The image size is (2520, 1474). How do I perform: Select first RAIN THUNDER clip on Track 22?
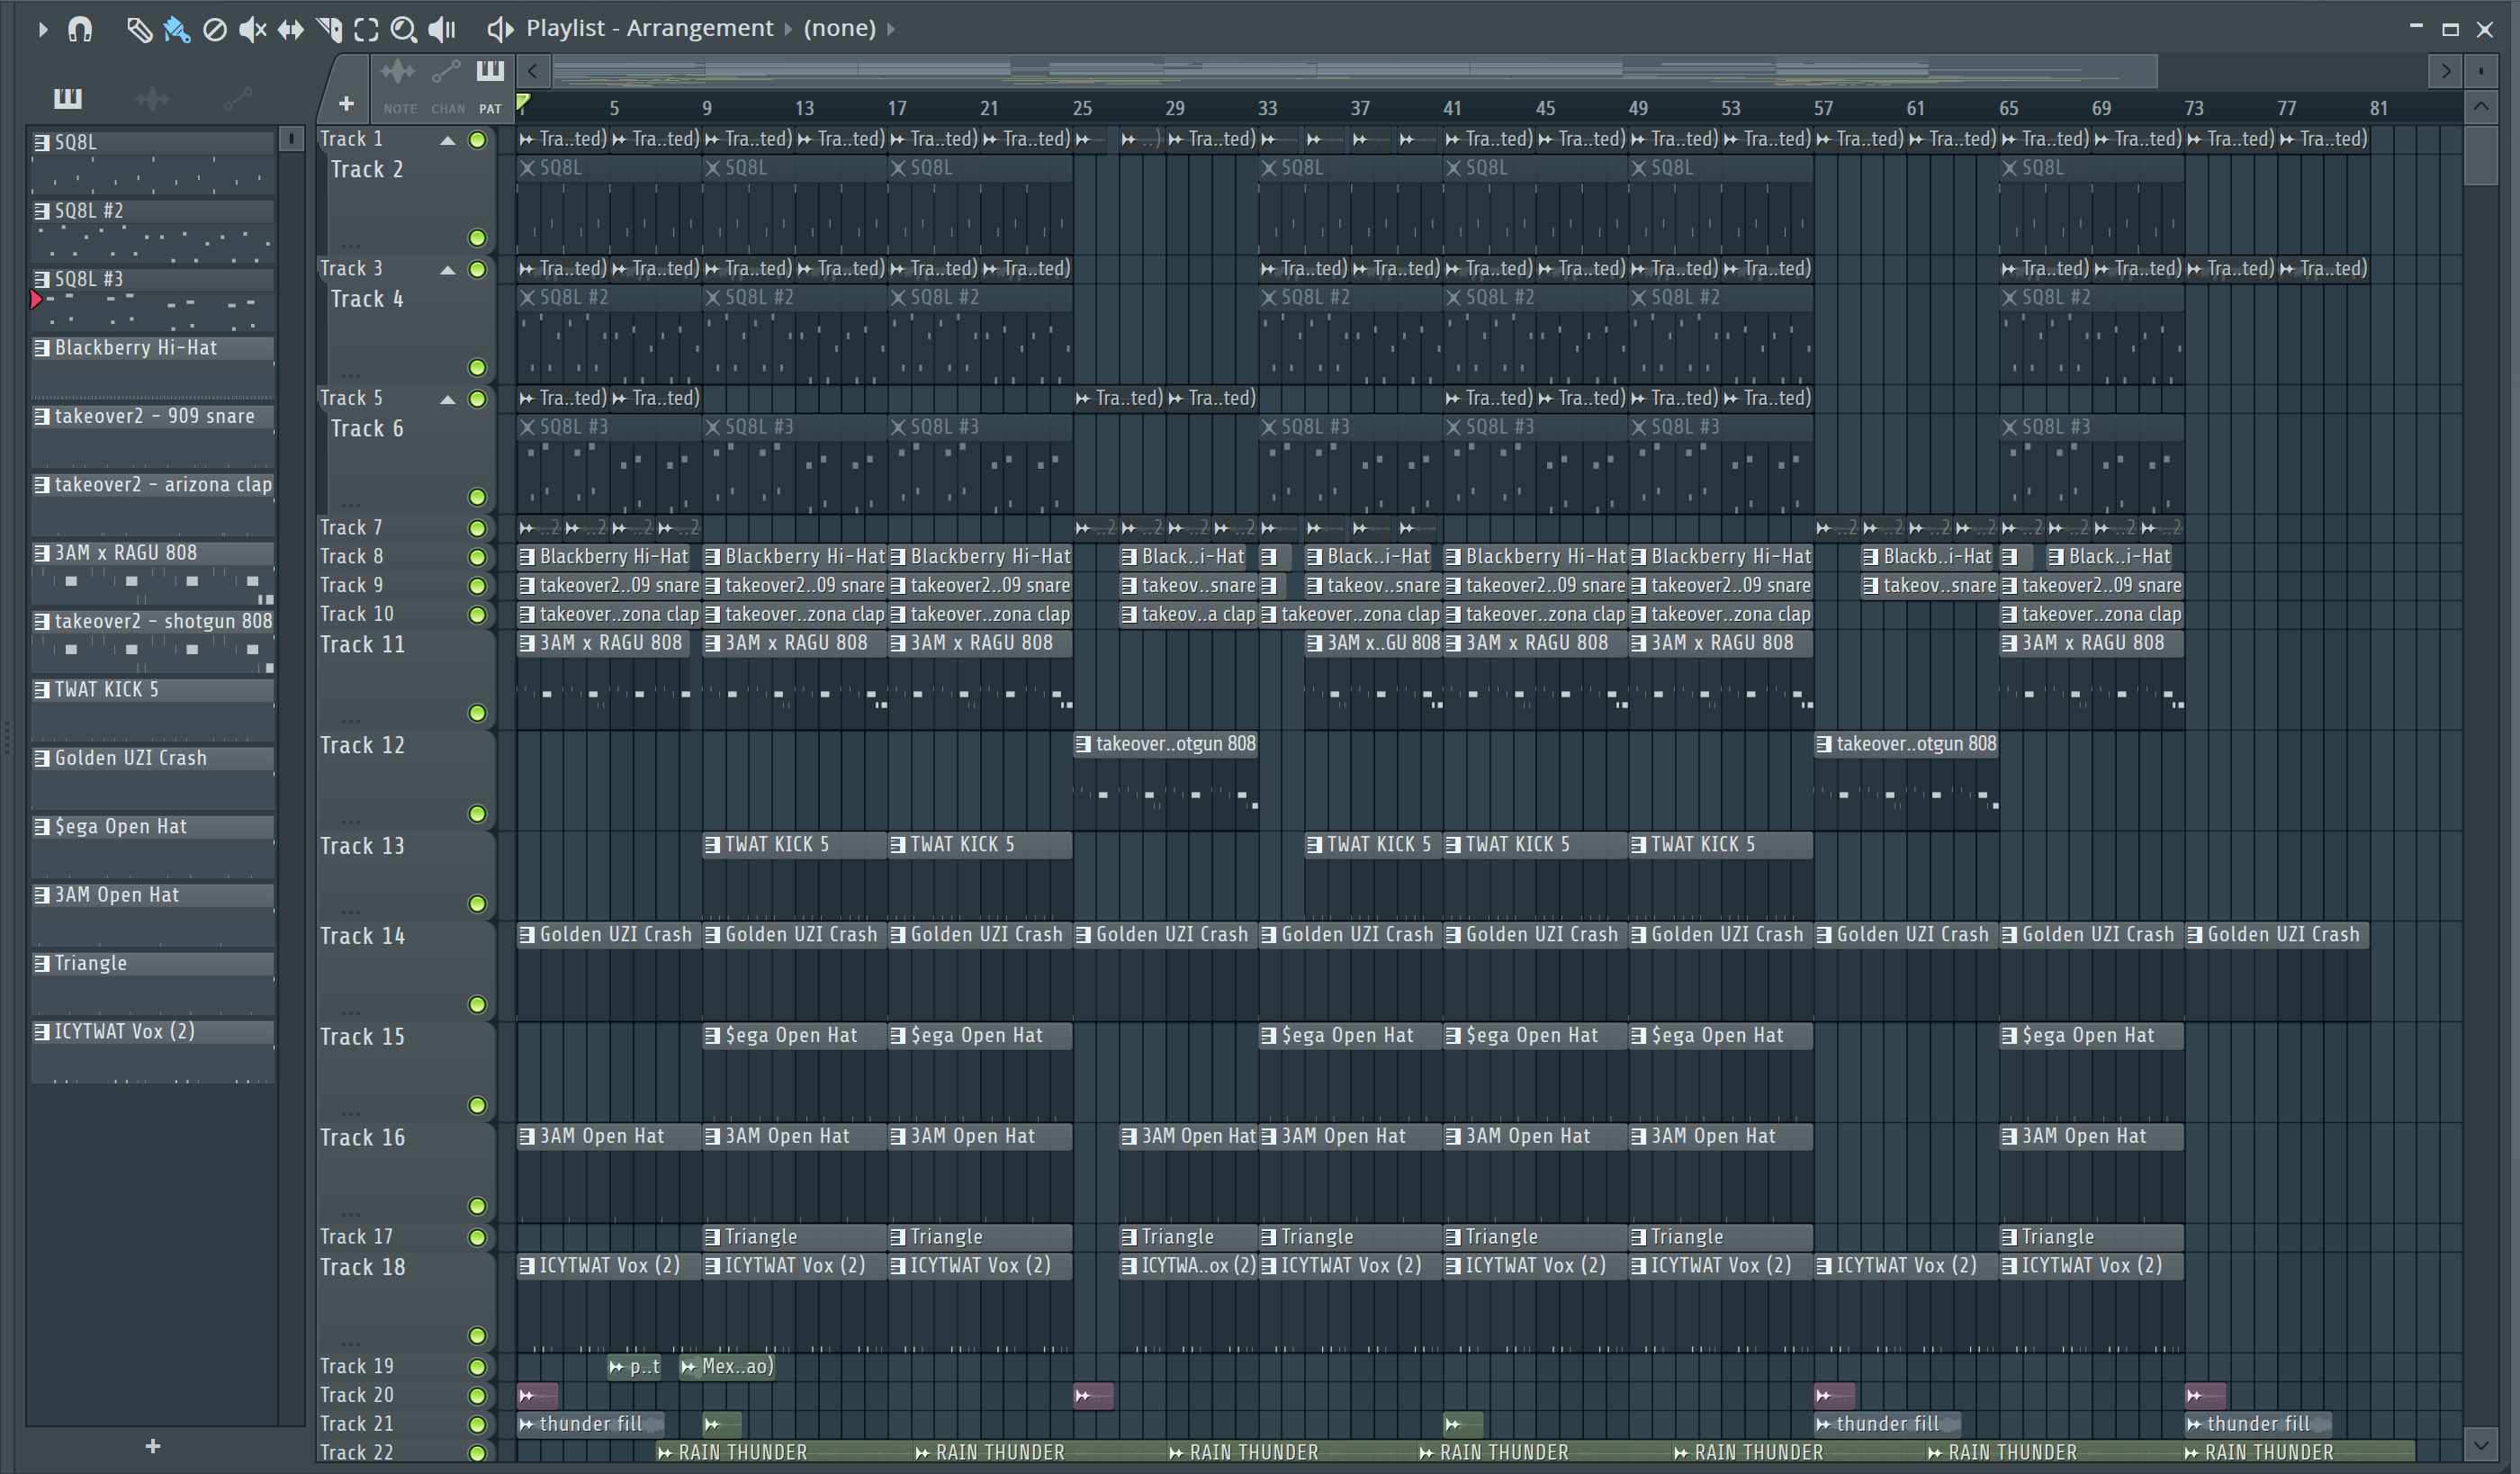(x=785, y=1453)
